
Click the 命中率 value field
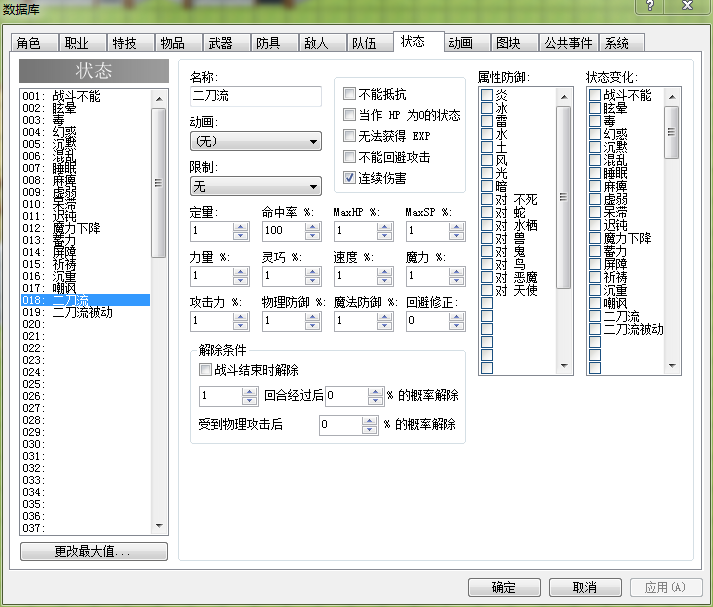tap(283, 231)
